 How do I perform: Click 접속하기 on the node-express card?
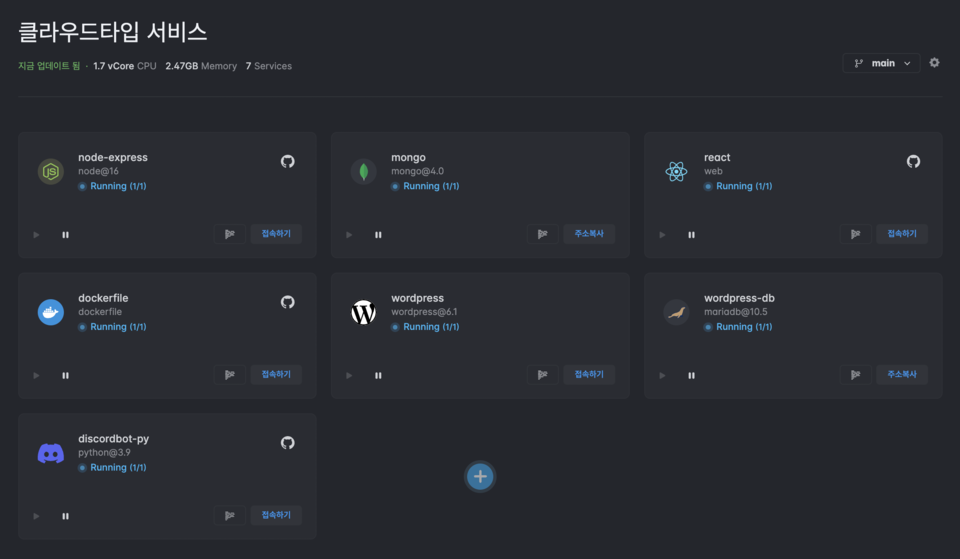pos(276,234)
